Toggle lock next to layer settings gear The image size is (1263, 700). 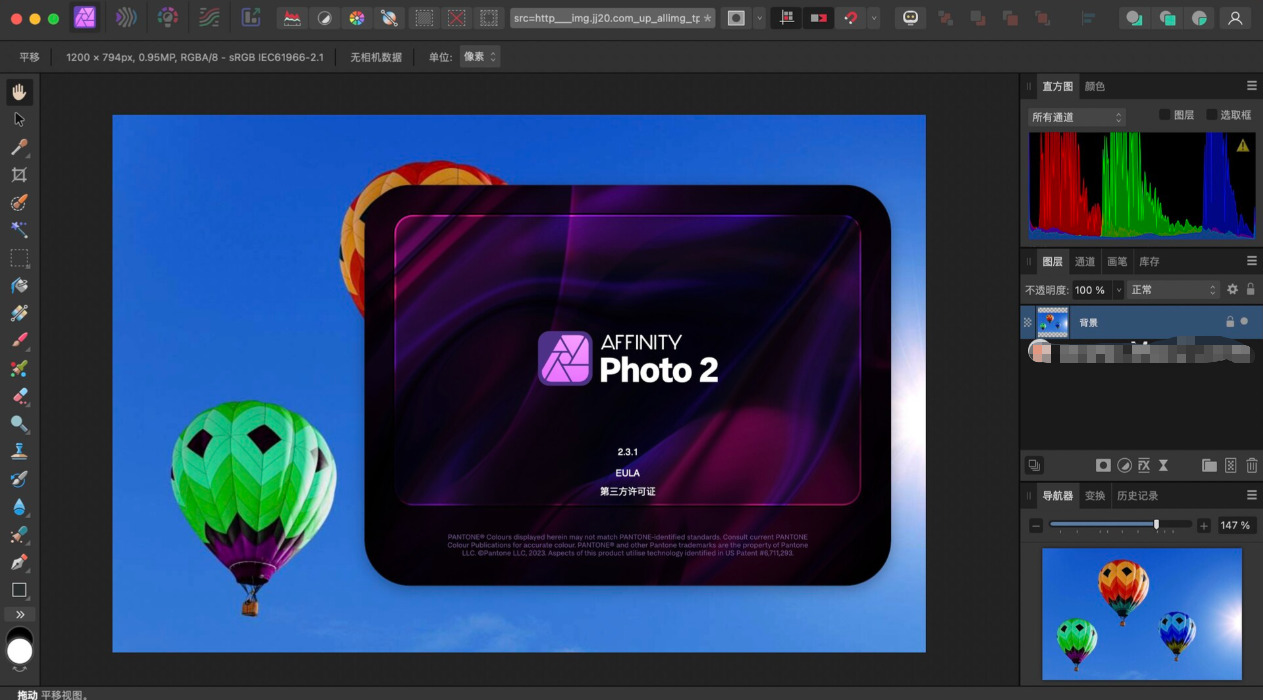click(1250, 289)
